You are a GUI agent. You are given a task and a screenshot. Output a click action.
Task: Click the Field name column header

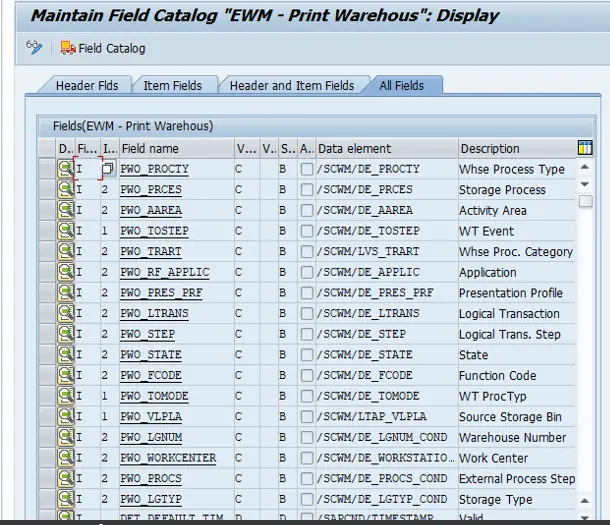[x=176, y=148]
